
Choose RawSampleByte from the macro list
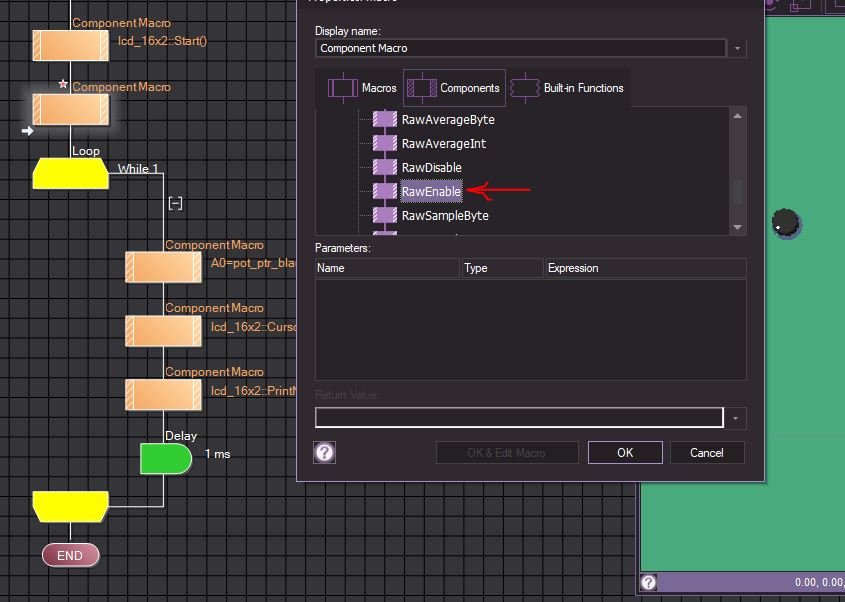tap(444, 215)
